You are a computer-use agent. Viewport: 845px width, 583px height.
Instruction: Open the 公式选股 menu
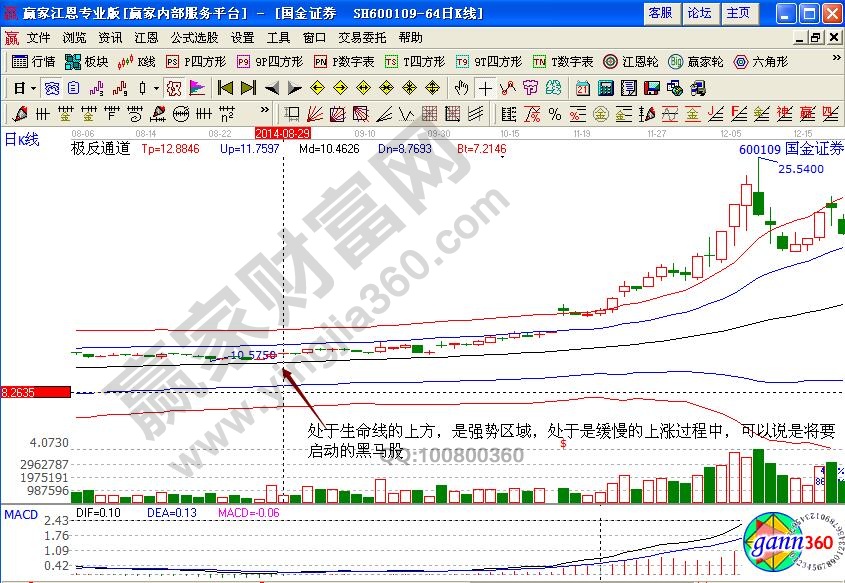pyautogui.click(x=194, y=37)
